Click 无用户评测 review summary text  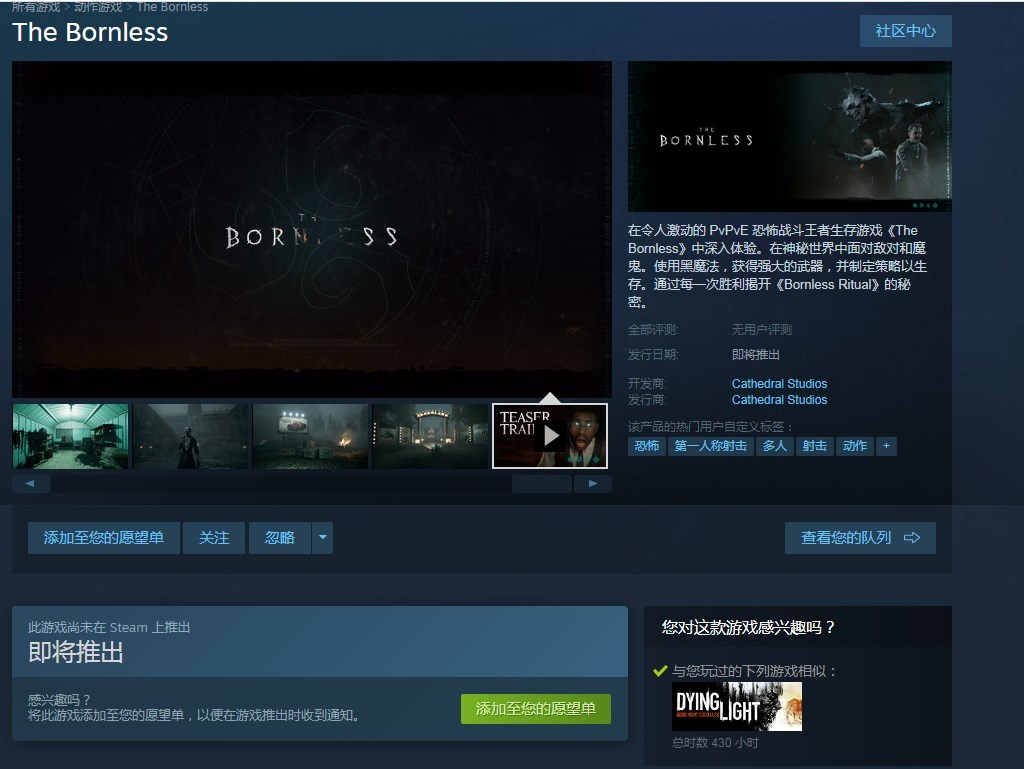[x=761, y=330]
